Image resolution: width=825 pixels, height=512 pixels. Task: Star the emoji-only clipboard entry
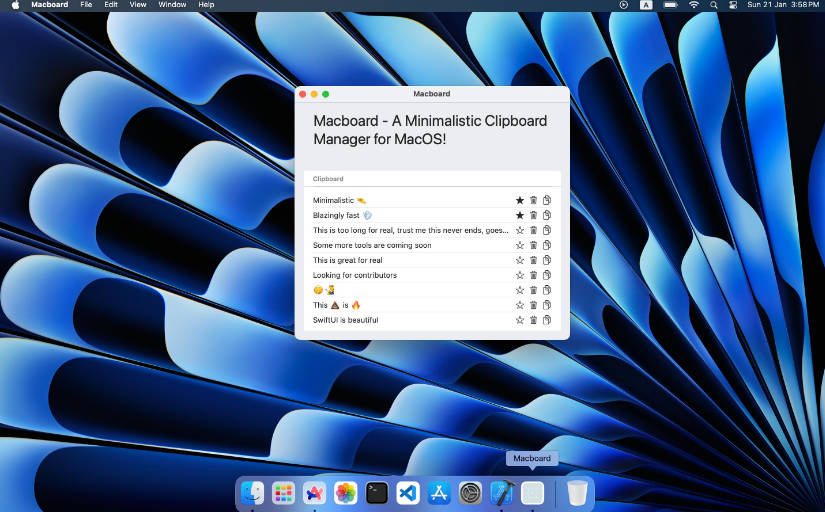tap(520, 290)
